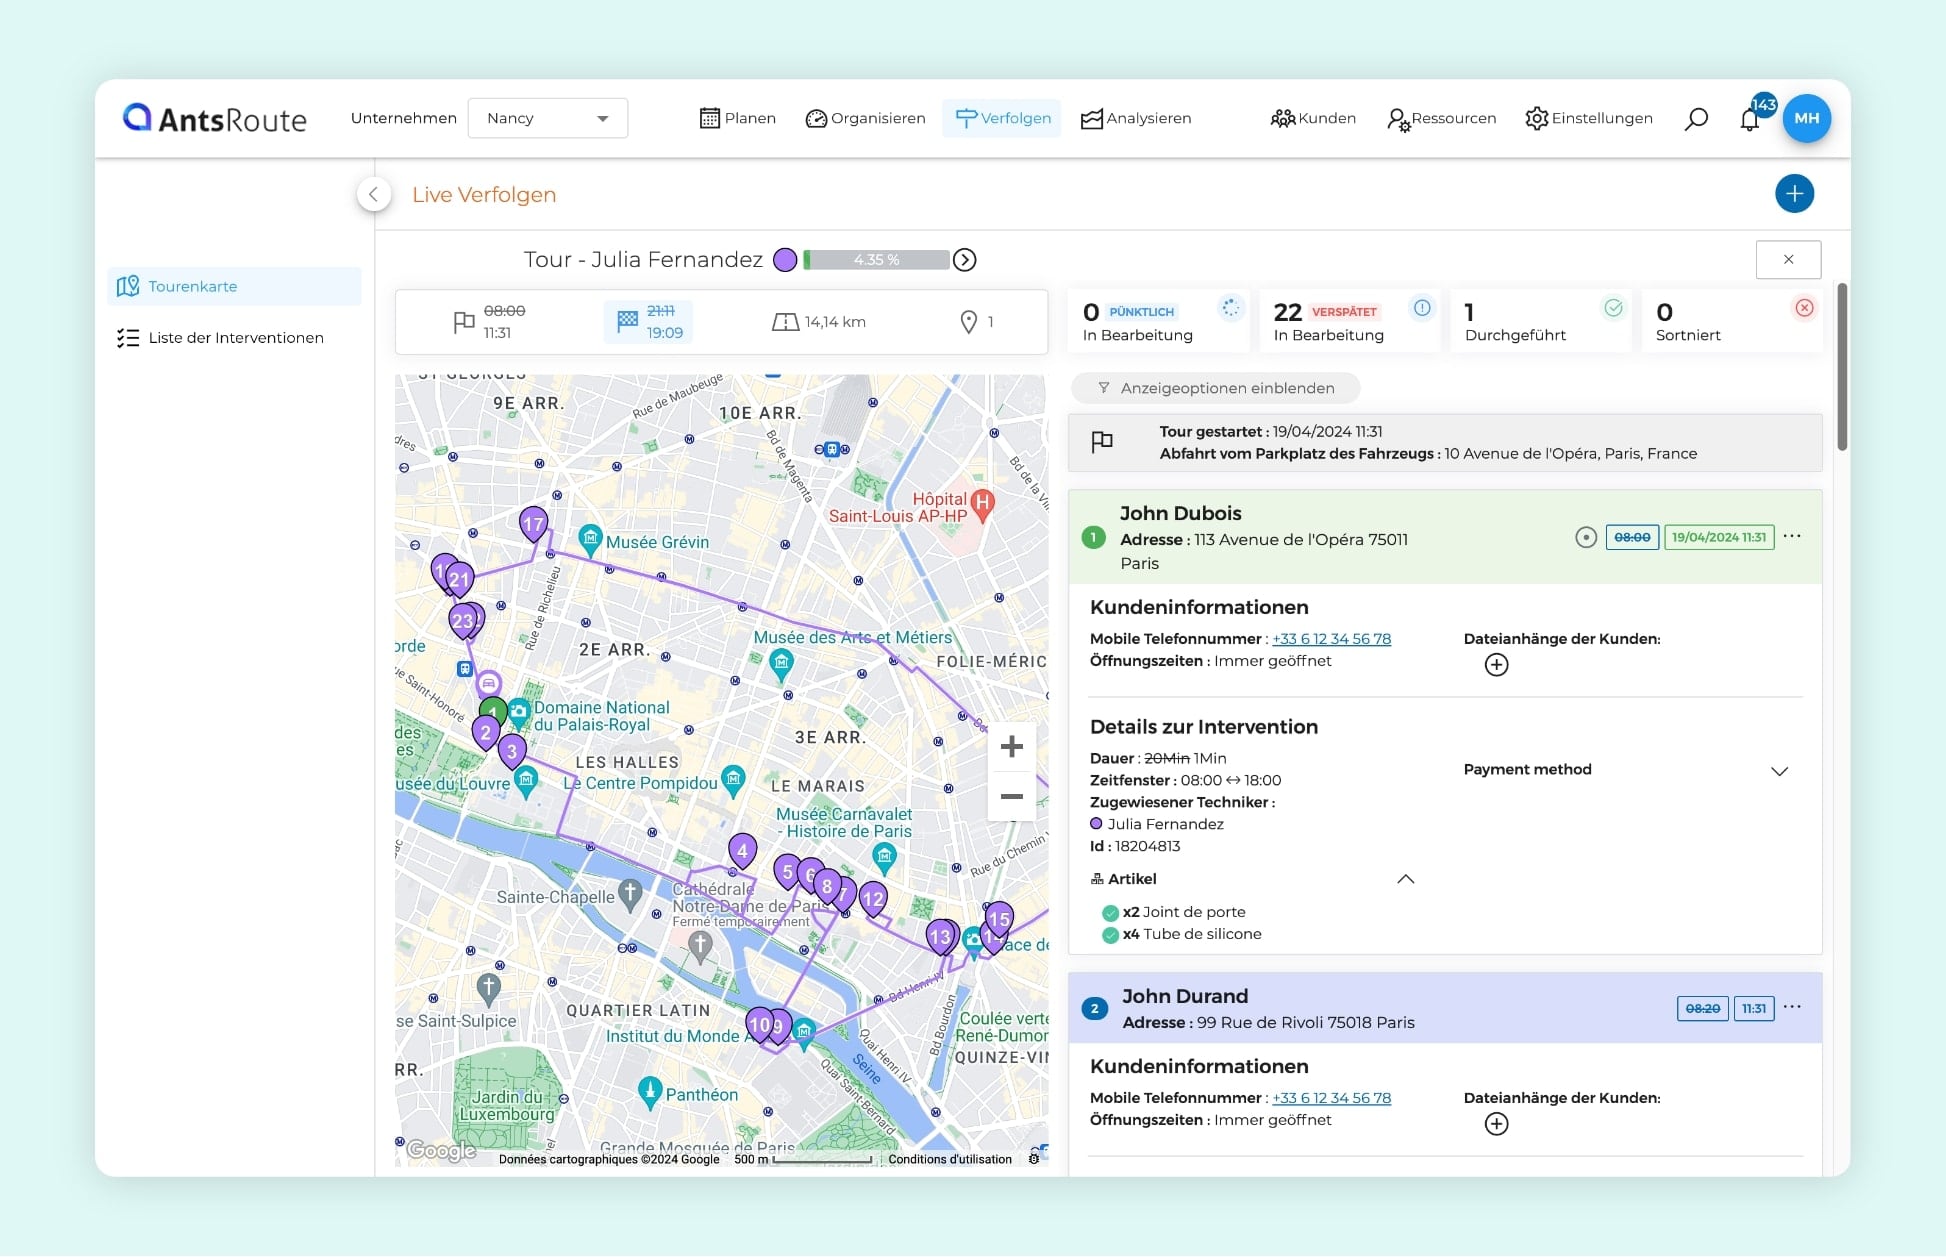Click the tour progress bar
The width and height of the screenshot is (1946, 1257).
click(876, 260)
